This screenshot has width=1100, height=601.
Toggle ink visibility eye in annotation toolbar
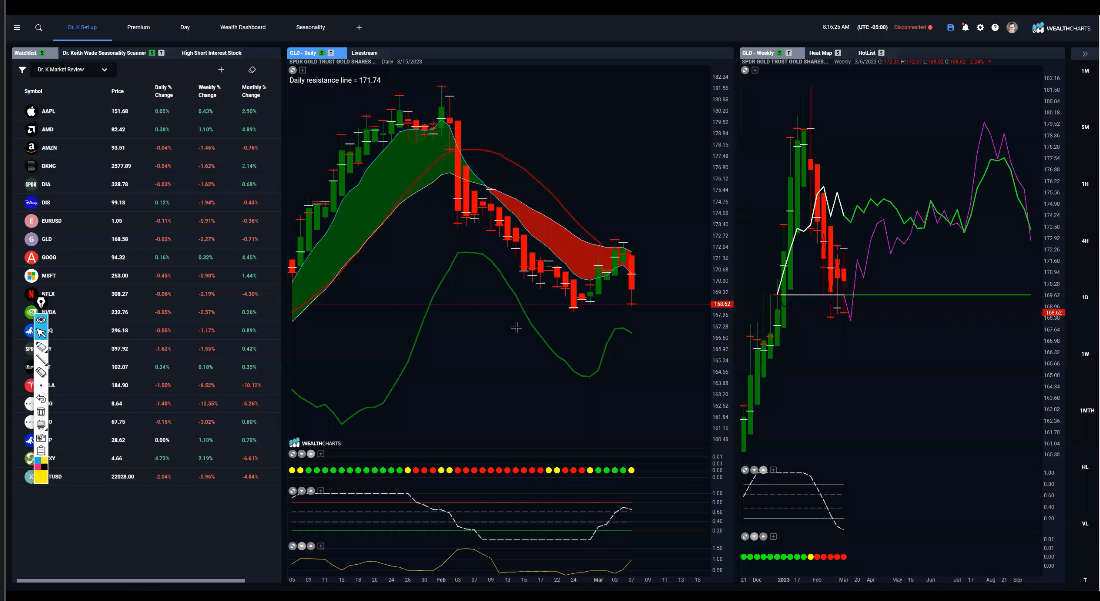pos(41,320)
